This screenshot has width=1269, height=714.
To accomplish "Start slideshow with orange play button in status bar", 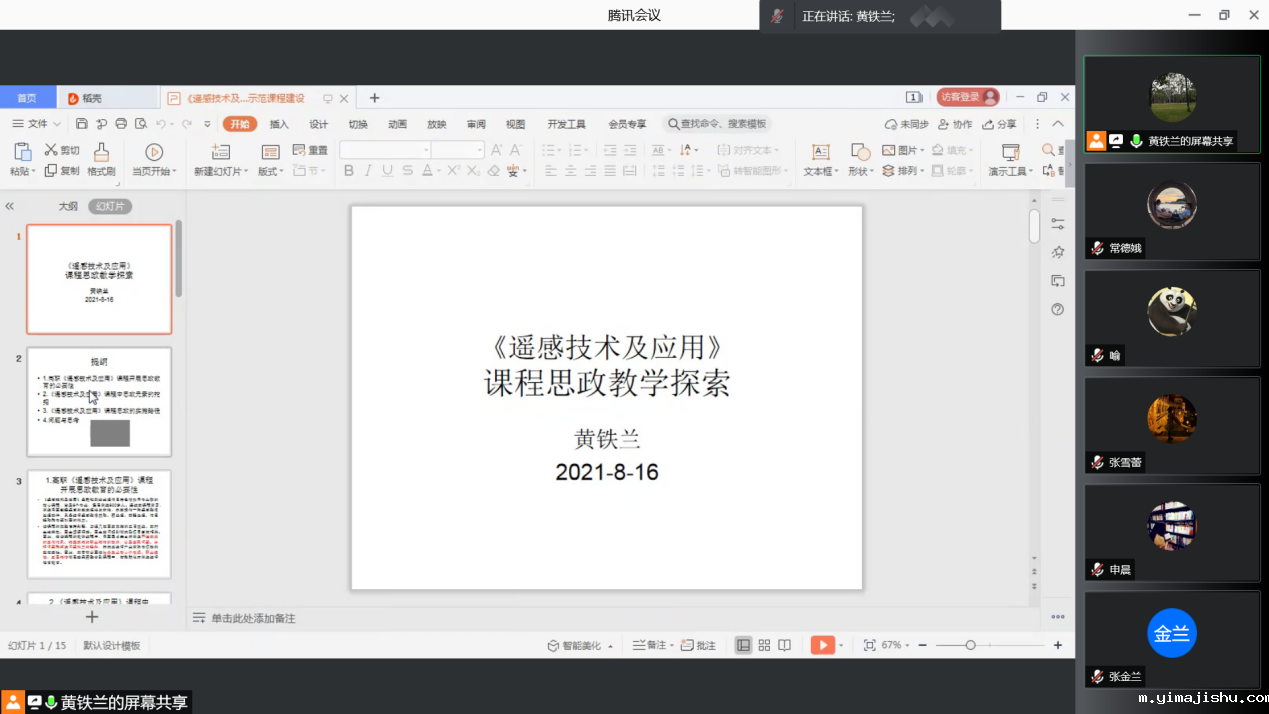I will (x=822, y=645).
